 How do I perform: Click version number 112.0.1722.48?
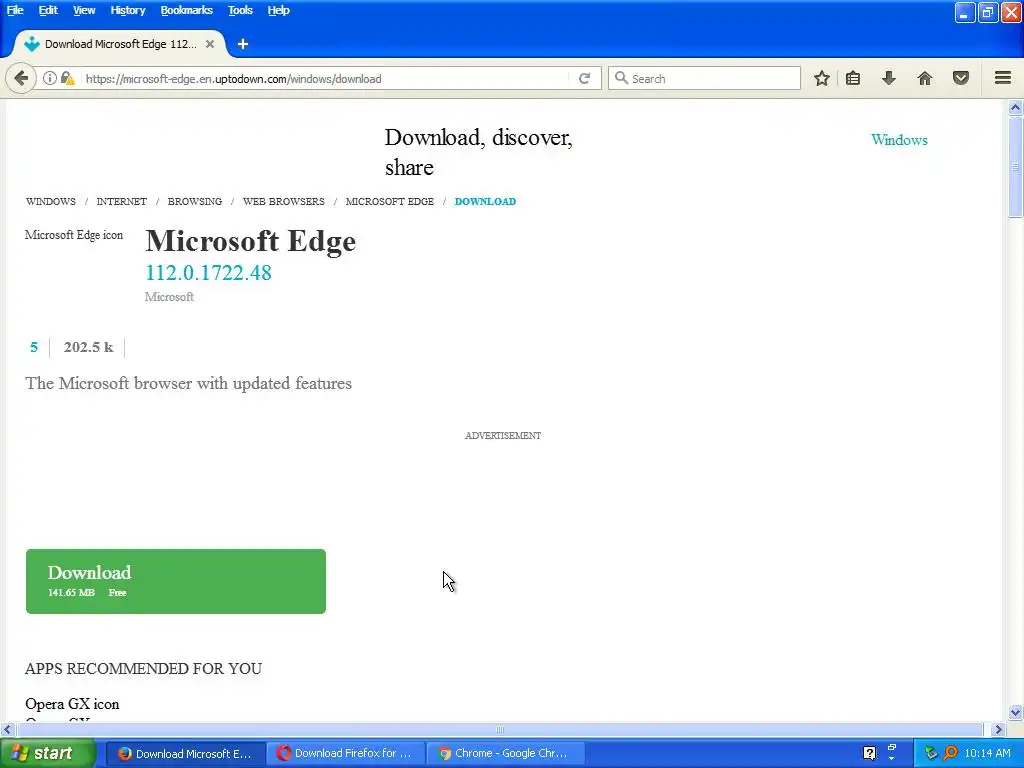[208, 272]
